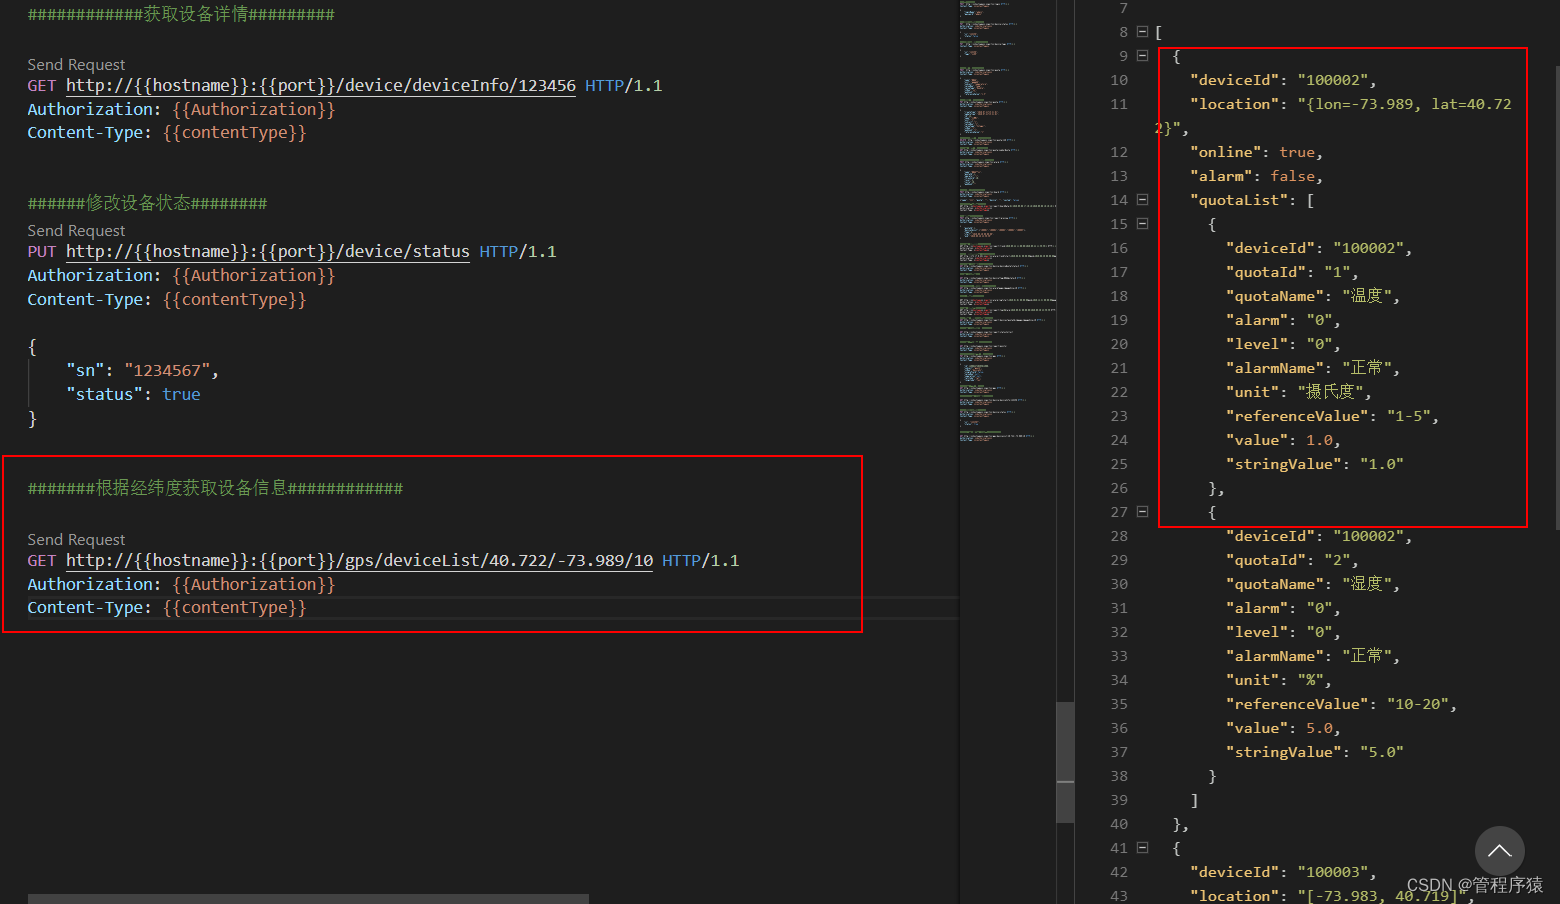
Task: Open the device/status URL link
Action: [x=268, y=252]
